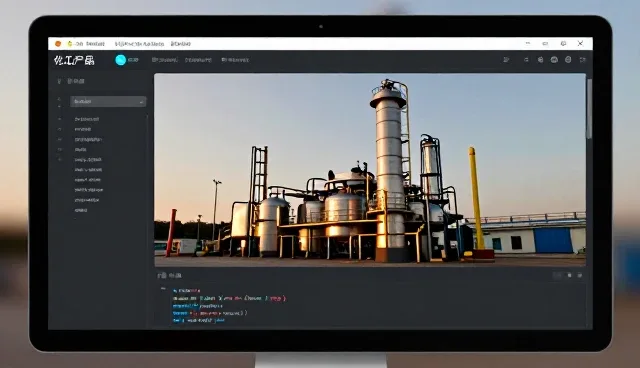Click the round chart icon in the header toolbar
Screen dimensions: 640x368
click(554, 60)
